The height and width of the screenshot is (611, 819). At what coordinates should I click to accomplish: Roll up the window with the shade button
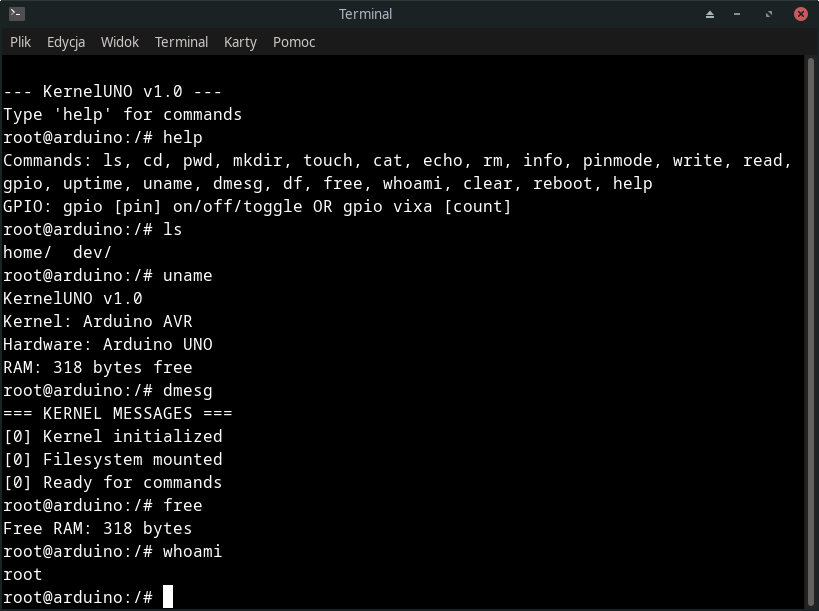(x=711, y=14)
